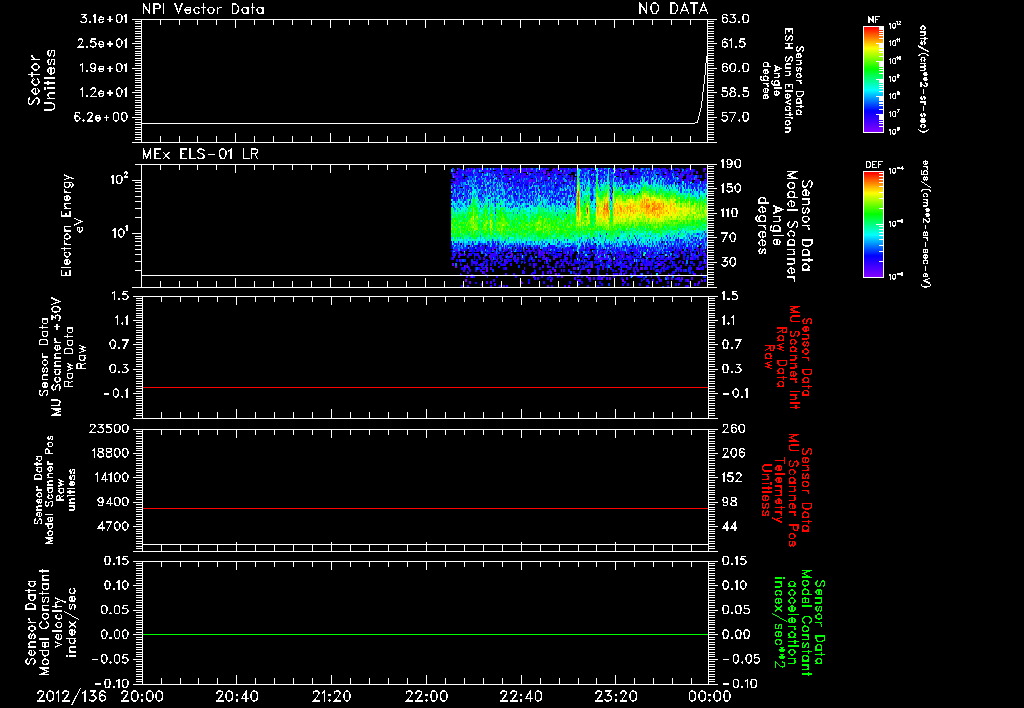
Task: Click the green 'Model Constant acceleration' axis title
Action: (x=799, y=622)
